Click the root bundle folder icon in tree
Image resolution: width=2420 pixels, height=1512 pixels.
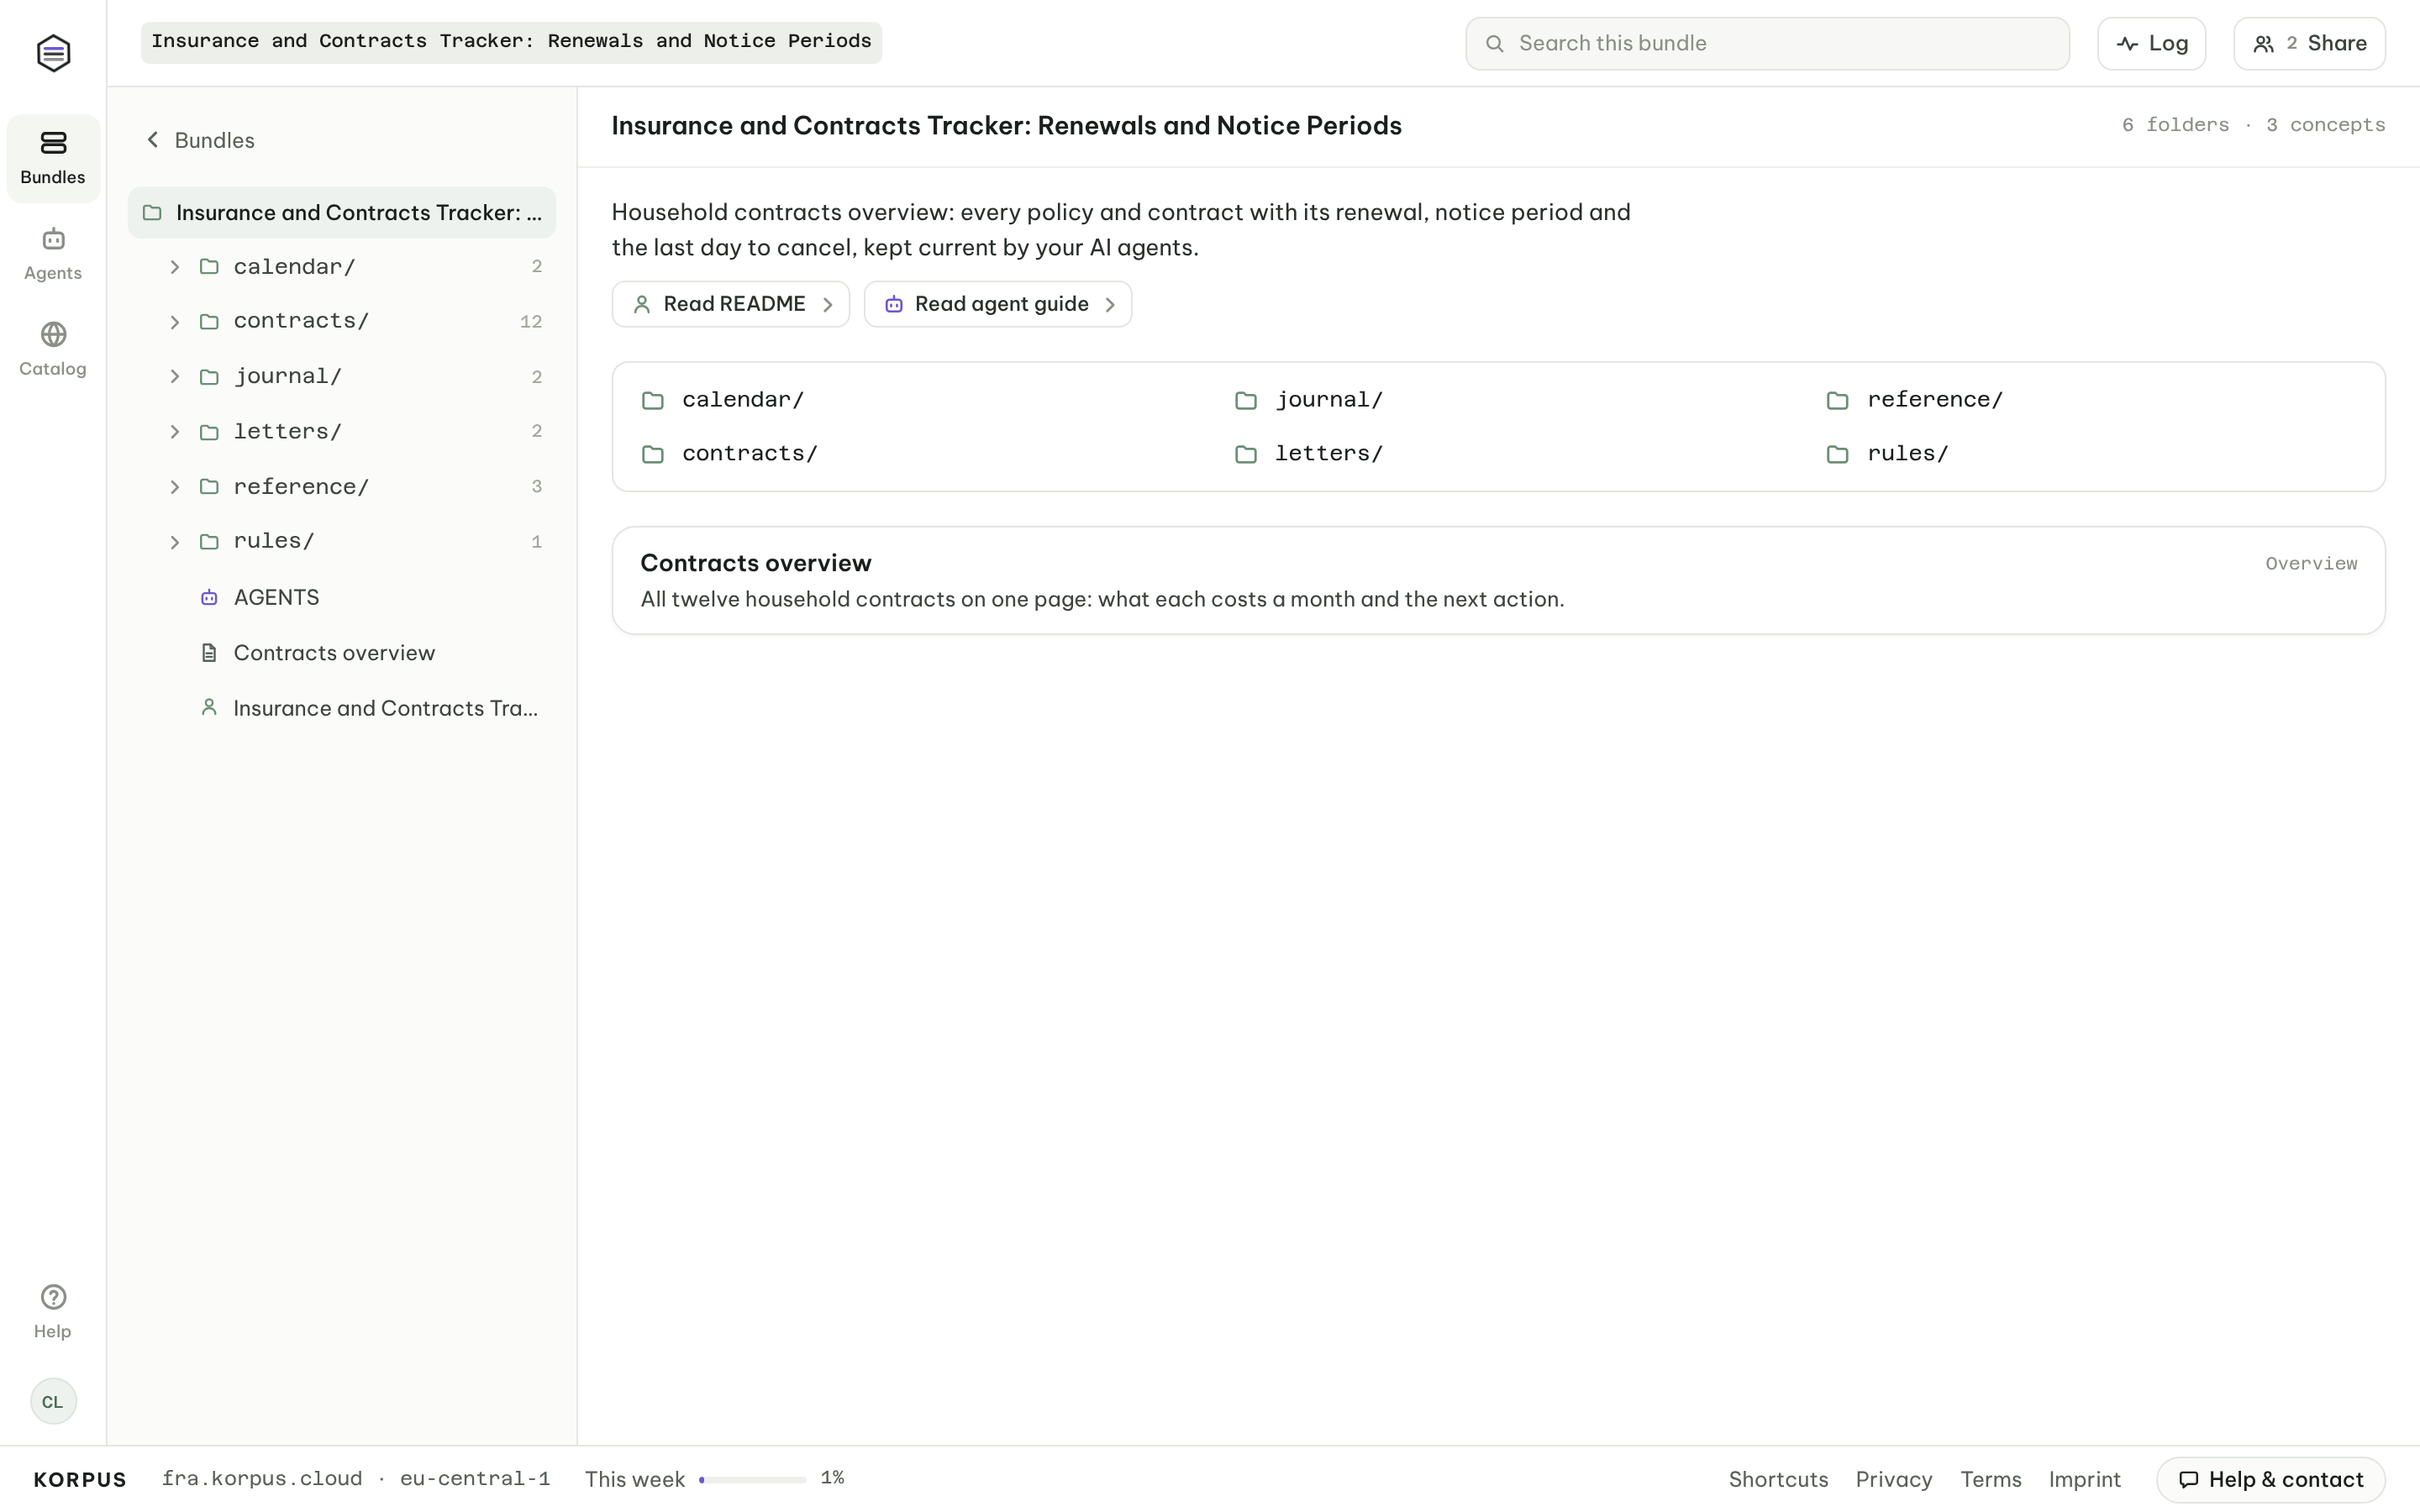click(x=152, y=212)
